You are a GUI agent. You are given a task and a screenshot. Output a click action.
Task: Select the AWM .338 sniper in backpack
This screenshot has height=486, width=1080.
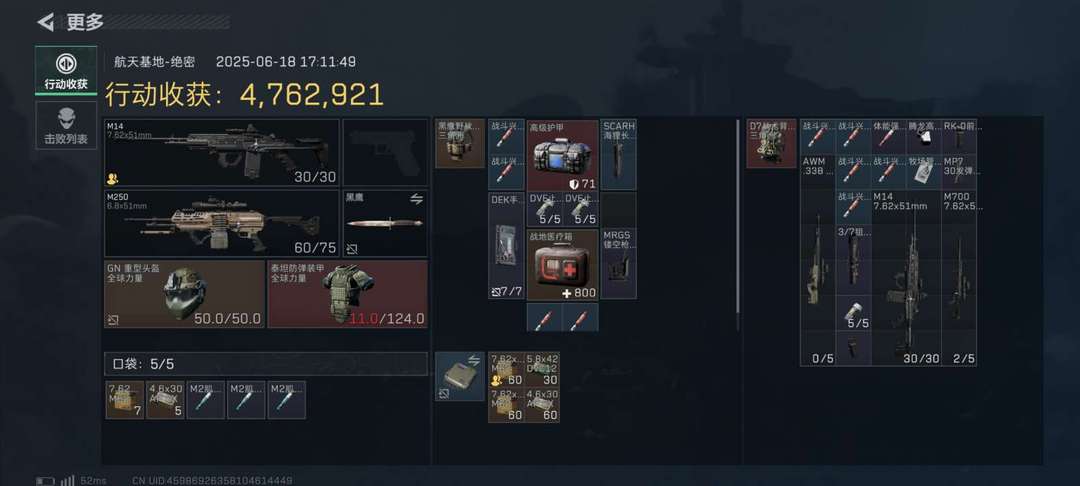click(818, 260)
